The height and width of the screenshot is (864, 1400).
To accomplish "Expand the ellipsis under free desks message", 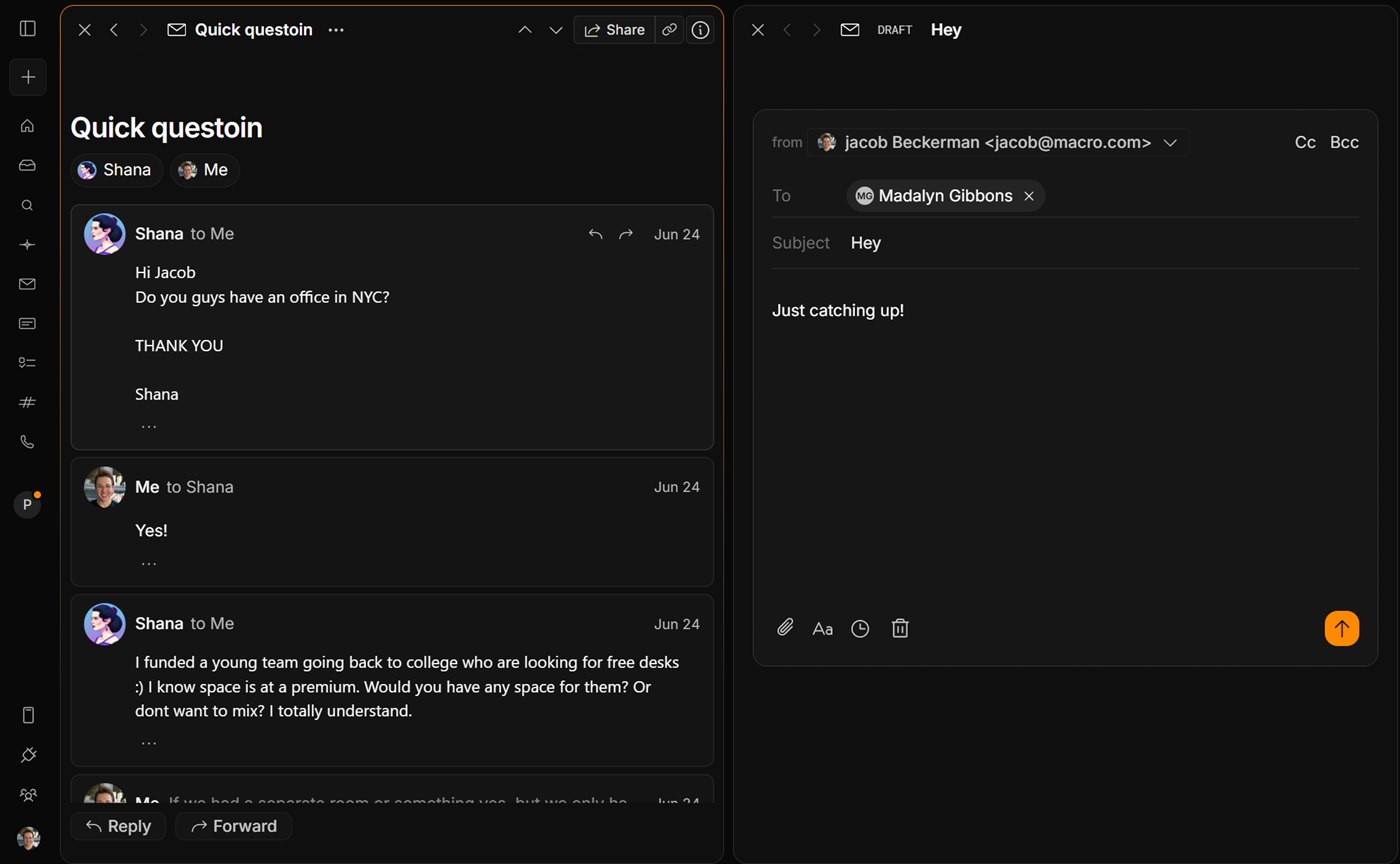I will coord(149,742).
